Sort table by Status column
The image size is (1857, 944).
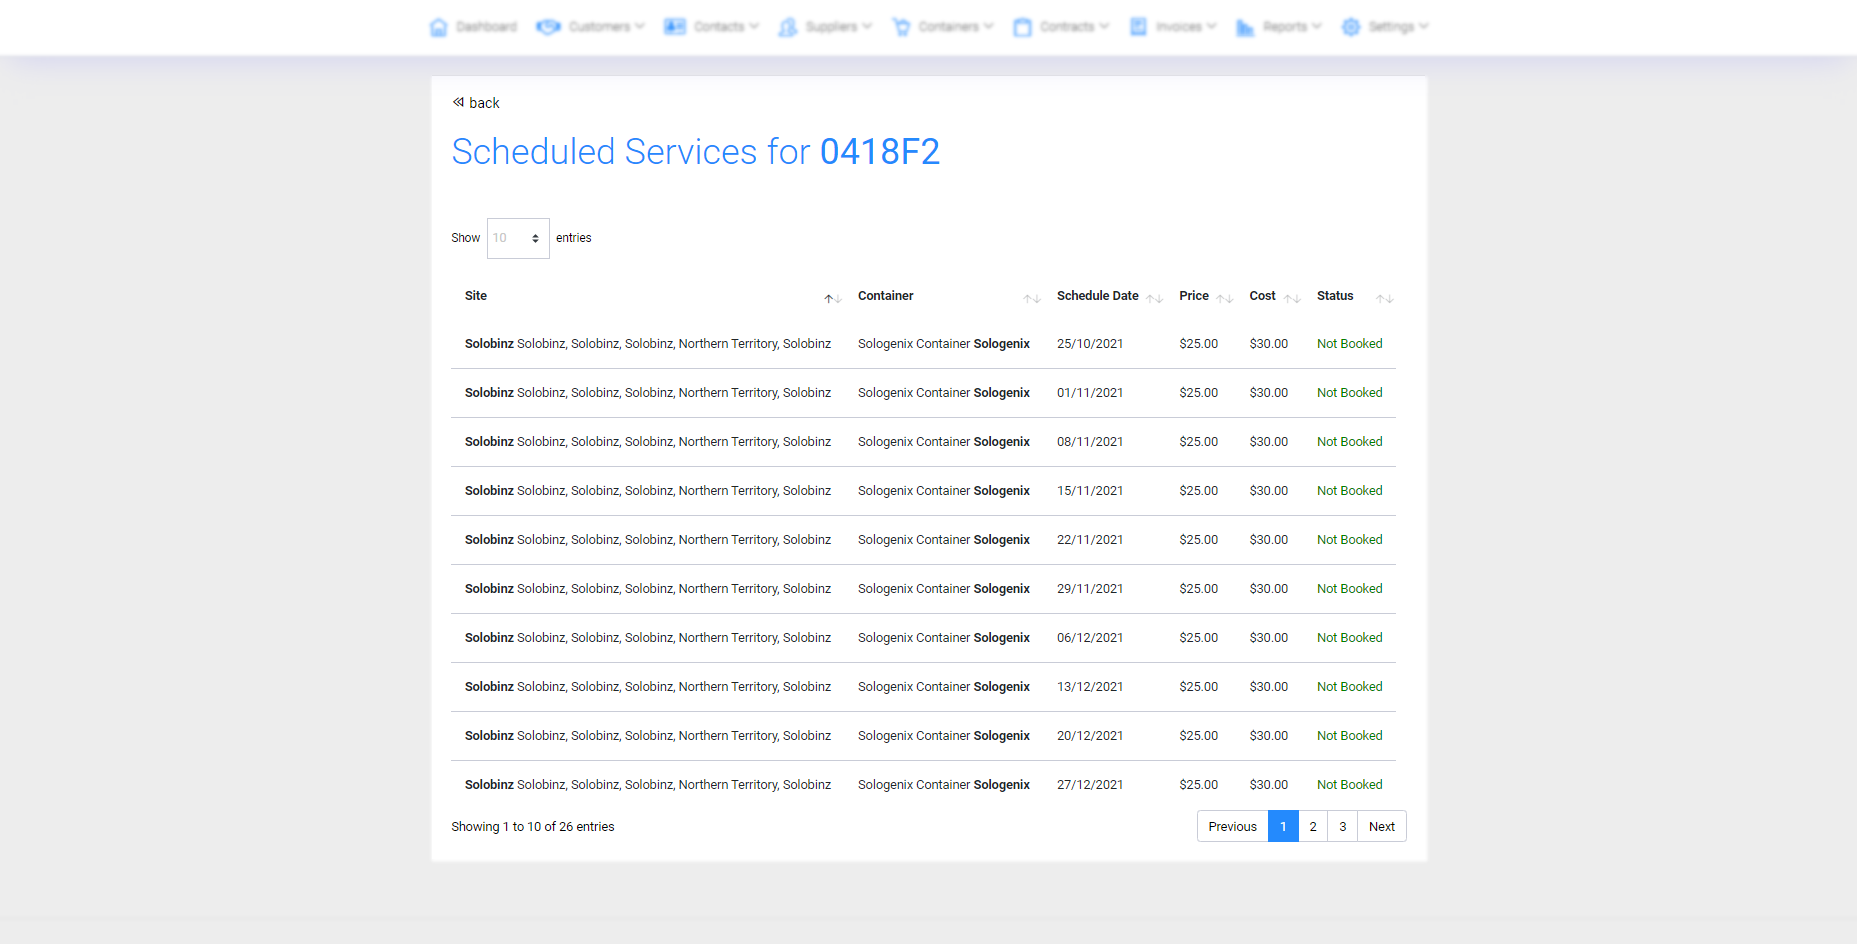pos(1335,296)
